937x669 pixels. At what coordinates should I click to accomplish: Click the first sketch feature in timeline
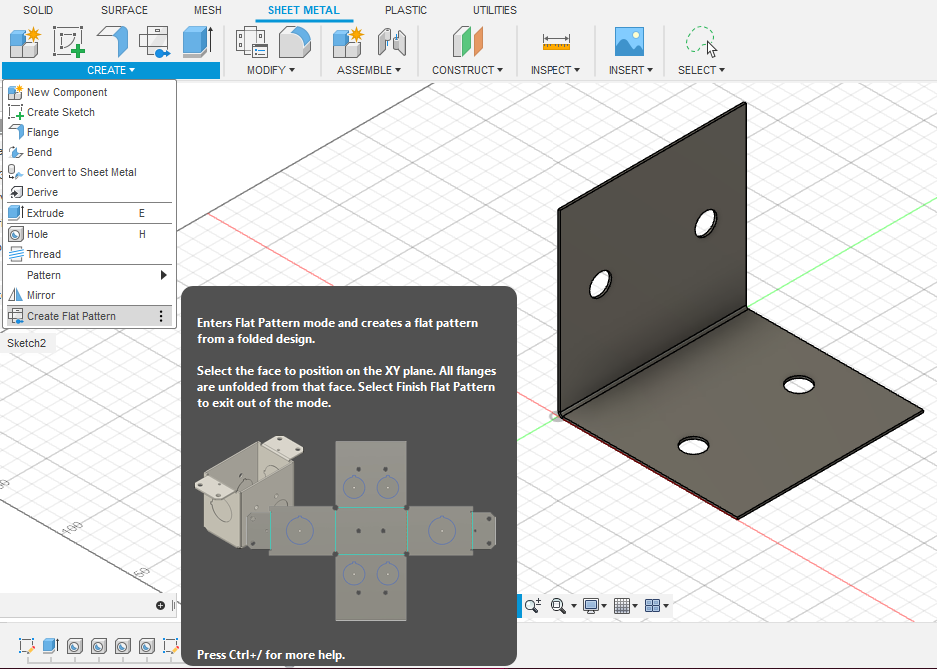(x=27, y=646)
